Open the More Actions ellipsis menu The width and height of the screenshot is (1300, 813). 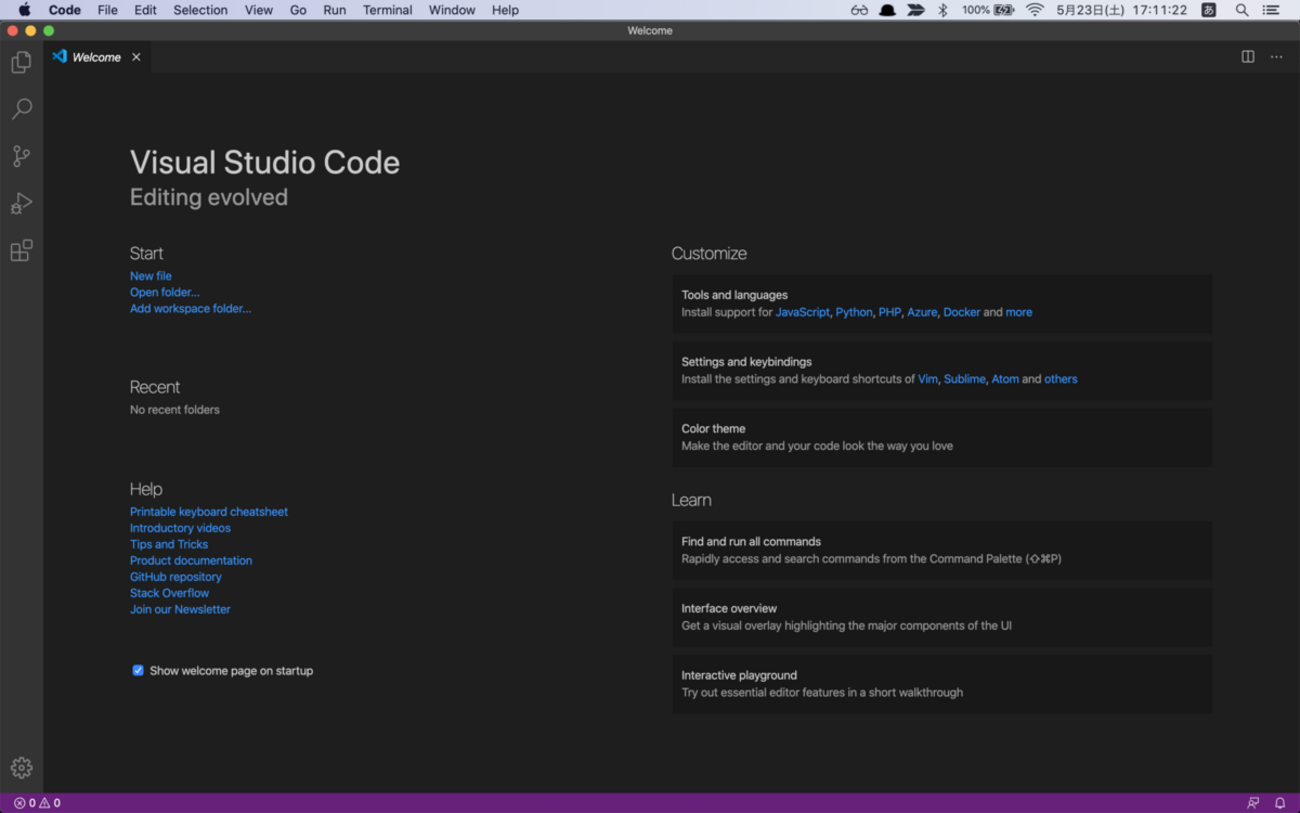1276,57
